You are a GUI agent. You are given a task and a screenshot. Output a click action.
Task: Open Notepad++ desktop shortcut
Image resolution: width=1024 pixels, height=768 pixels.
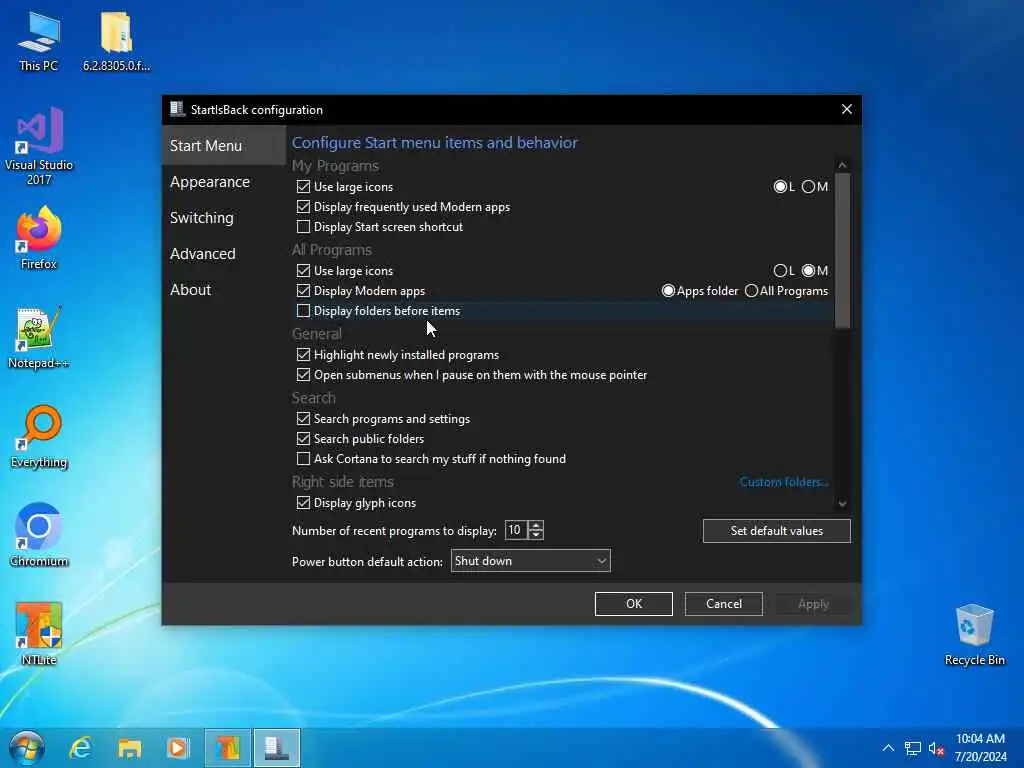[39, 338]
